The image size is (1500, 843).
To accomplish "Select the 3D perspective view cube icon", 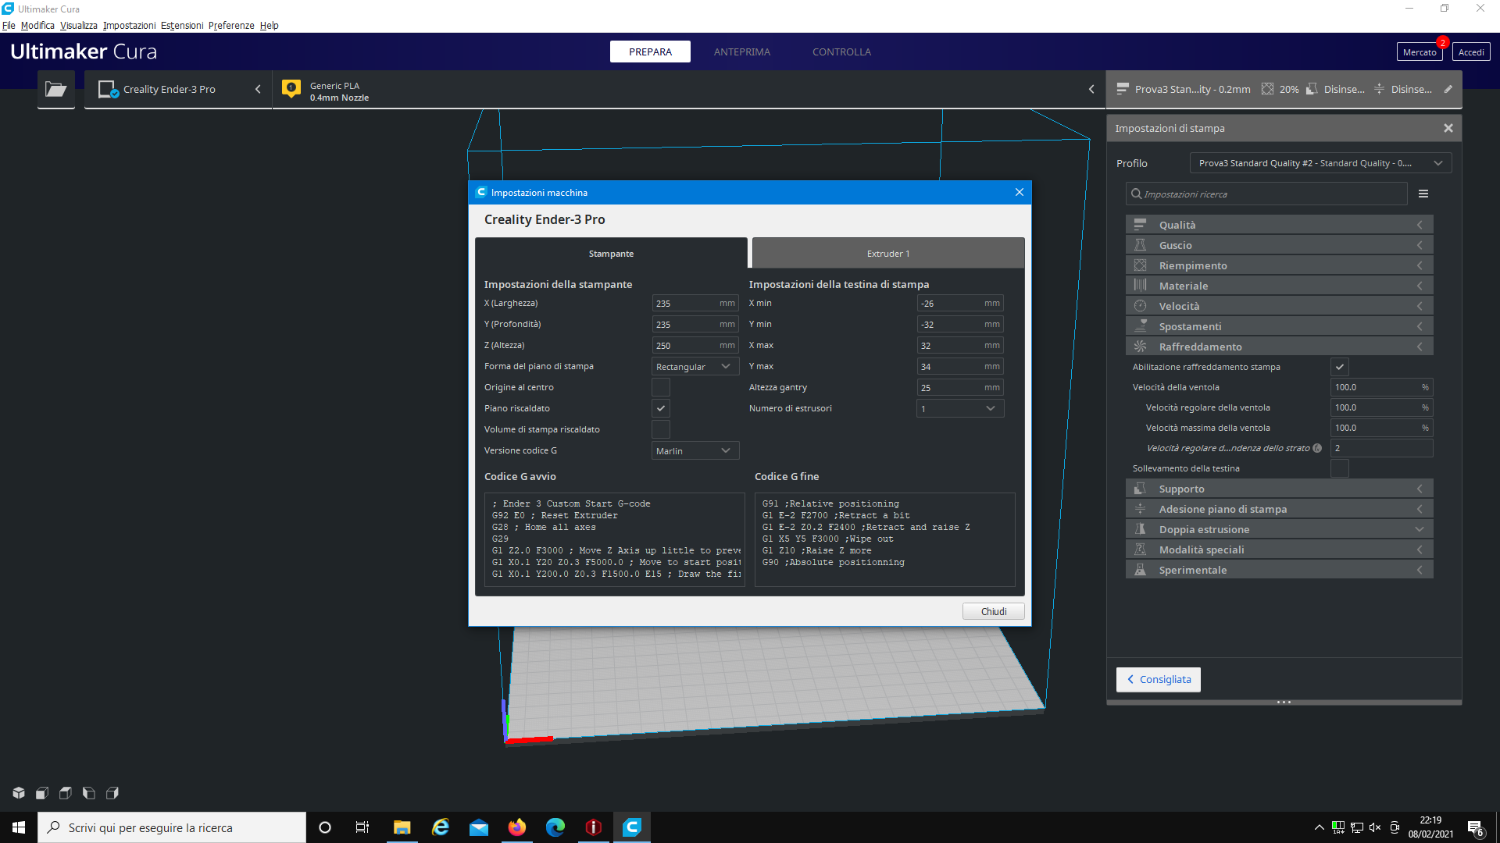I will (x=18, y=793).
